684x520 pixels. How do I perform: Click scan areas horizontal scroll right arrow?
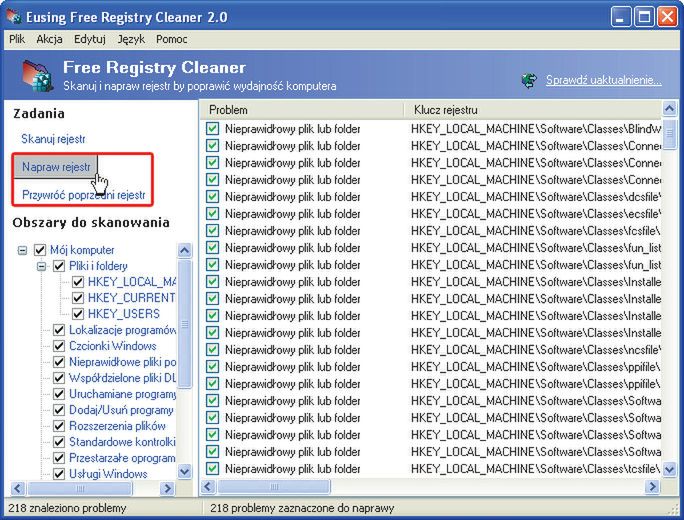(167, 488)
